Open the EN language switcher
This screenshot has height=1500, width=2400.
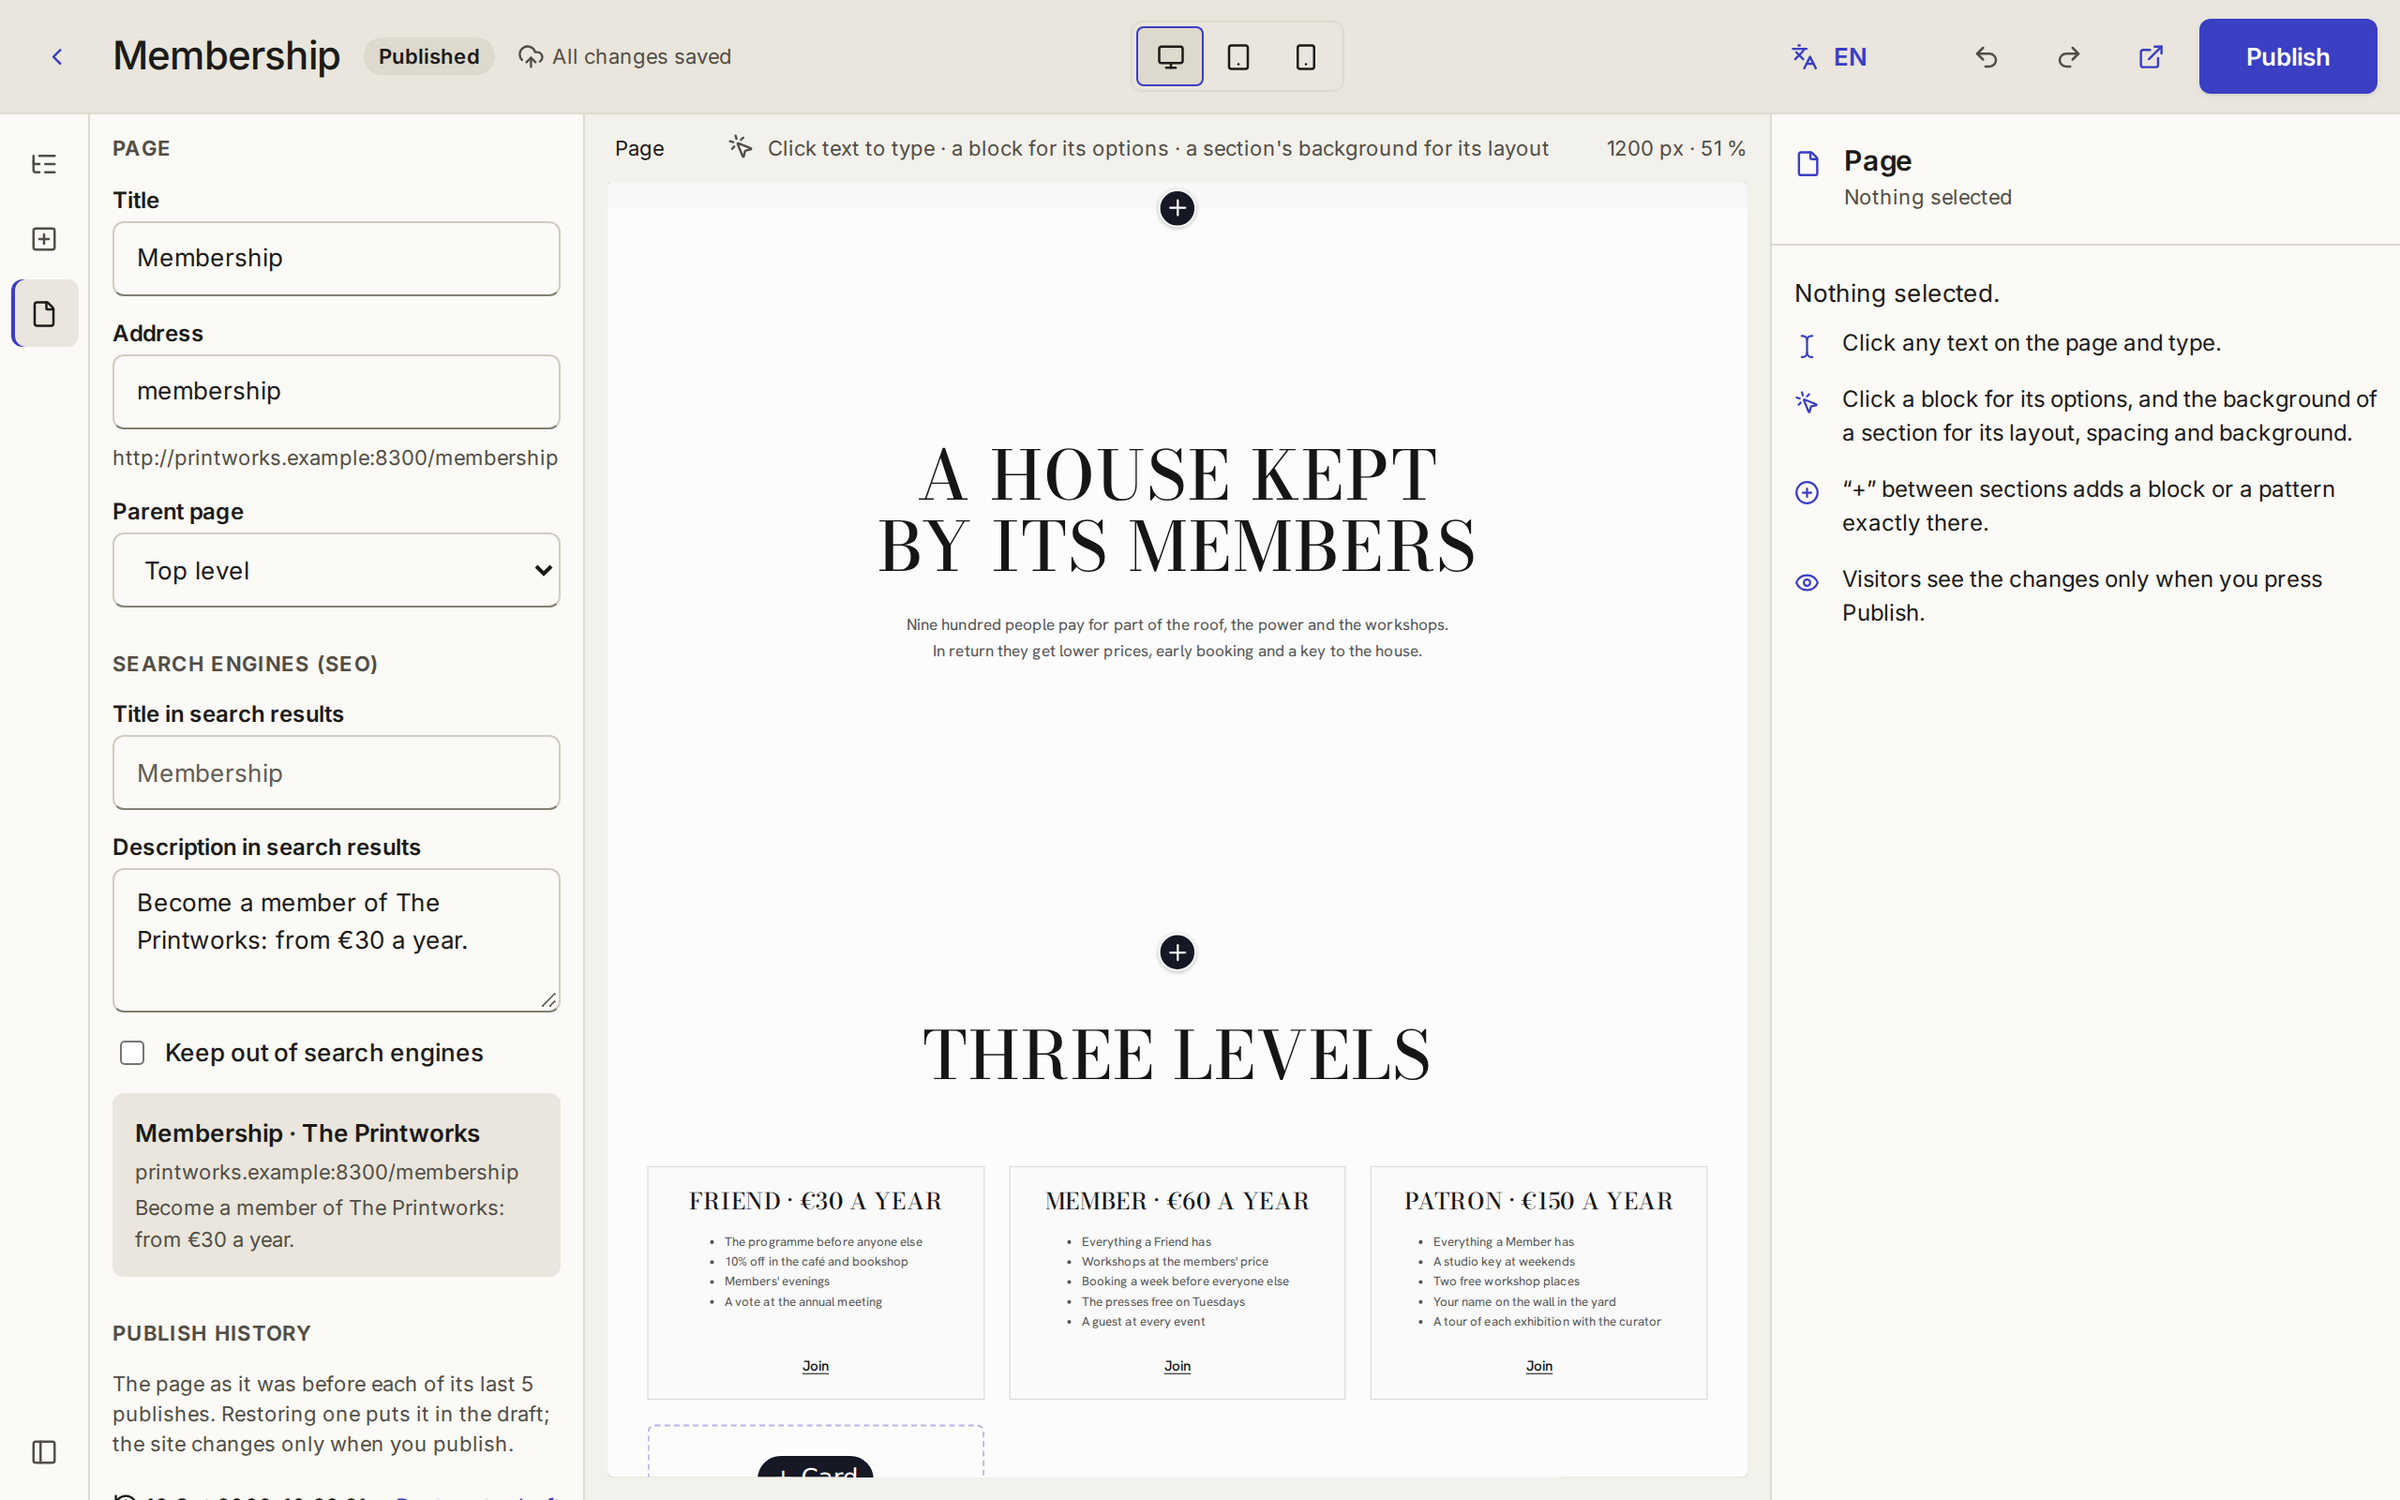tap(1829, 57)
